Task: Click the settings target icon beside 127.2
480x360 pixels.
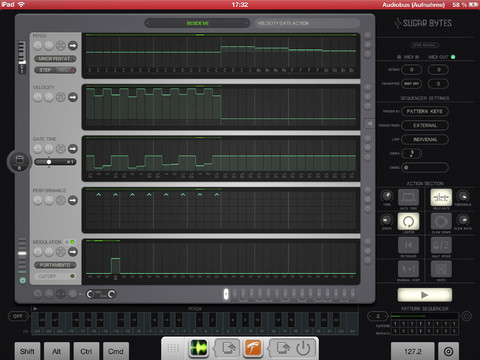Action: pyautogui.click(x=448, y=351)
